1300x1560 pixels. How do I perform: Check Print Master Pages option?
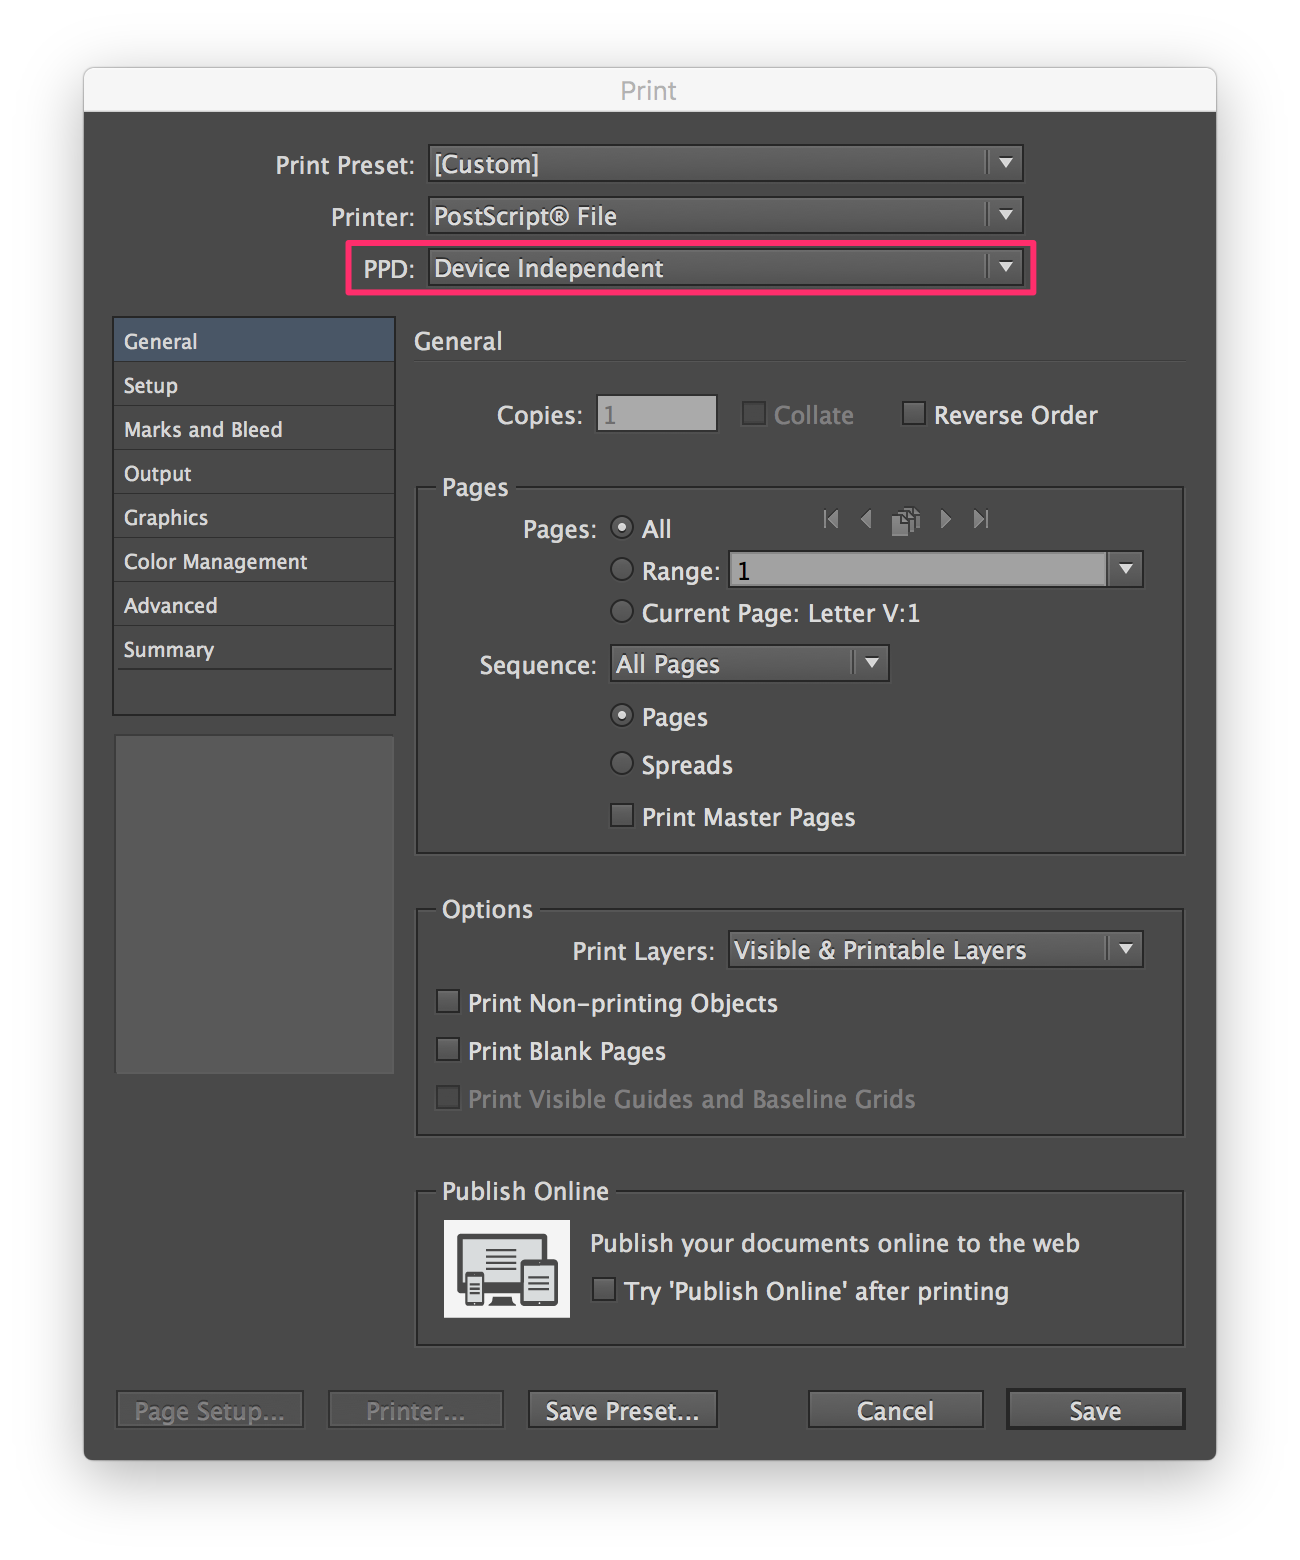pyautogui.click(x=622, y=816)
